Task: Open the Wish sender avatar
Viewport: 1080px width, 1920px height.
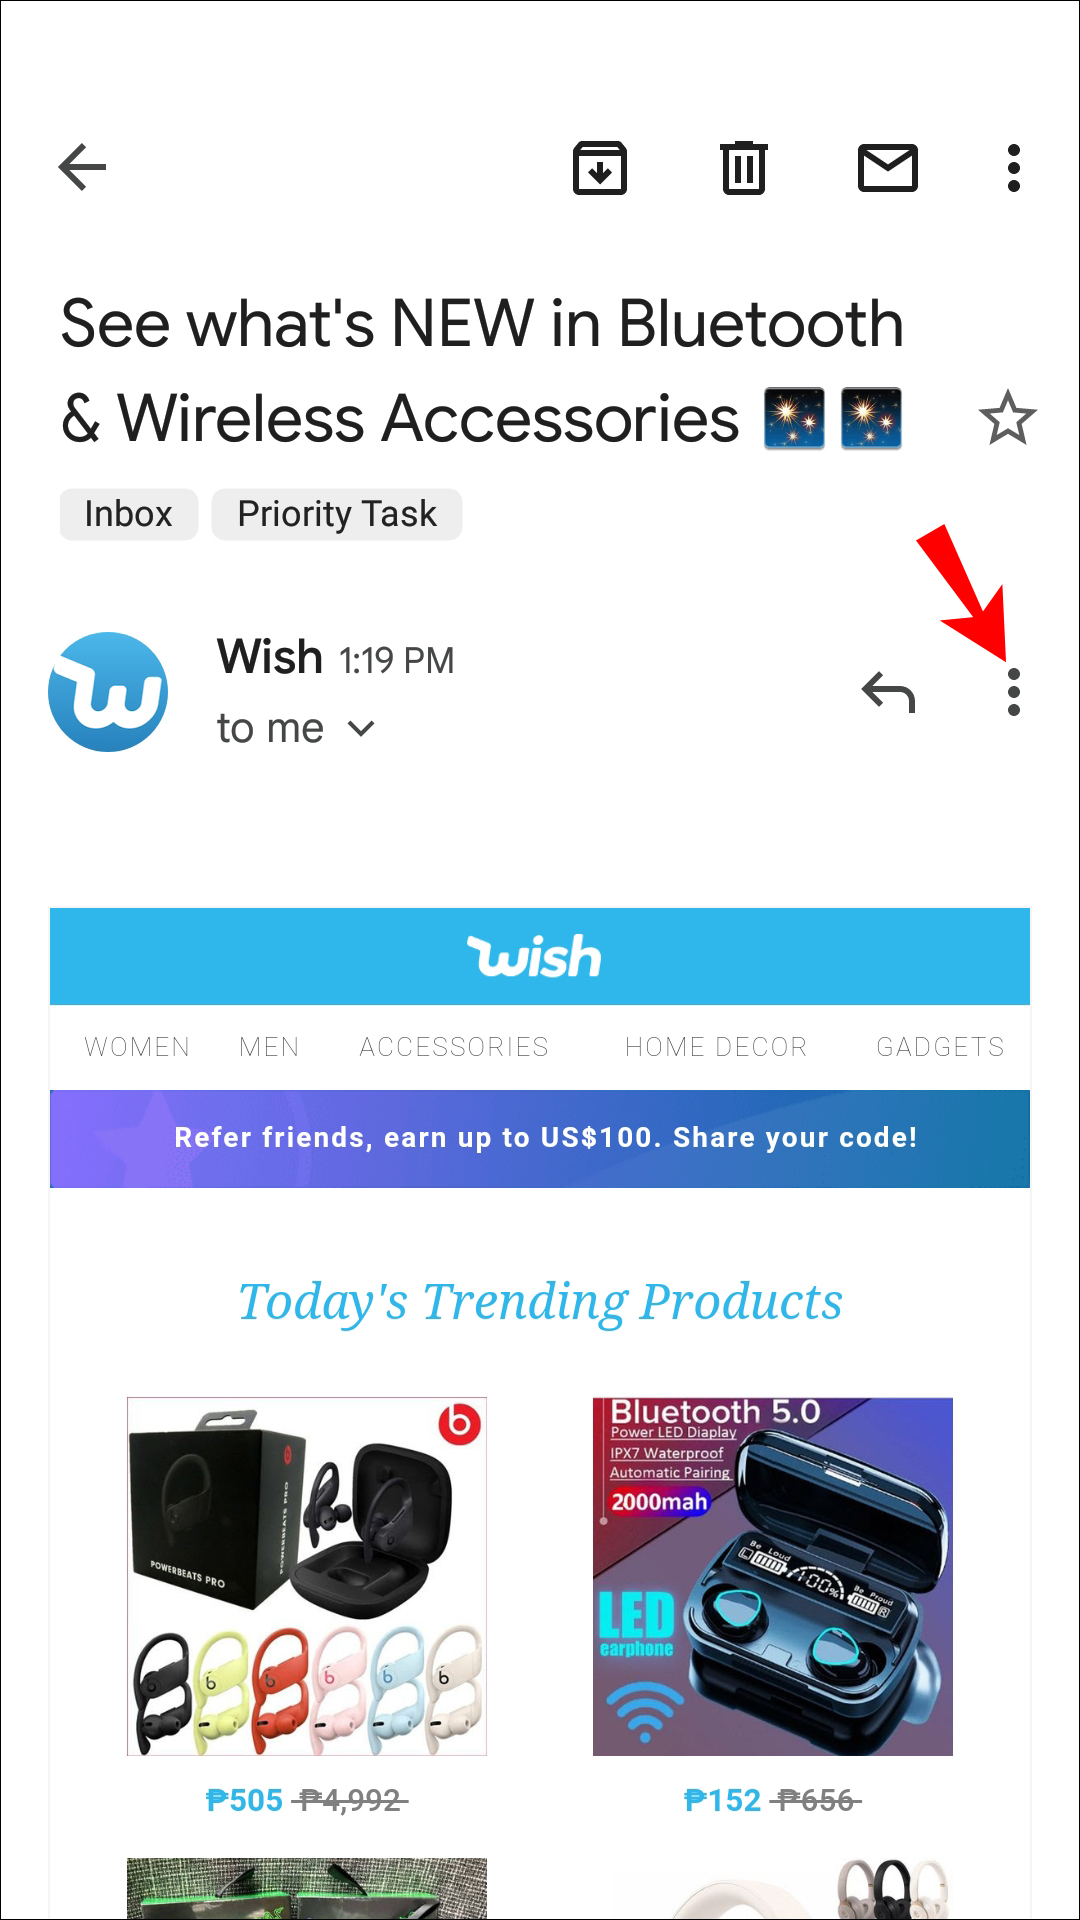Action: point(108,691)
